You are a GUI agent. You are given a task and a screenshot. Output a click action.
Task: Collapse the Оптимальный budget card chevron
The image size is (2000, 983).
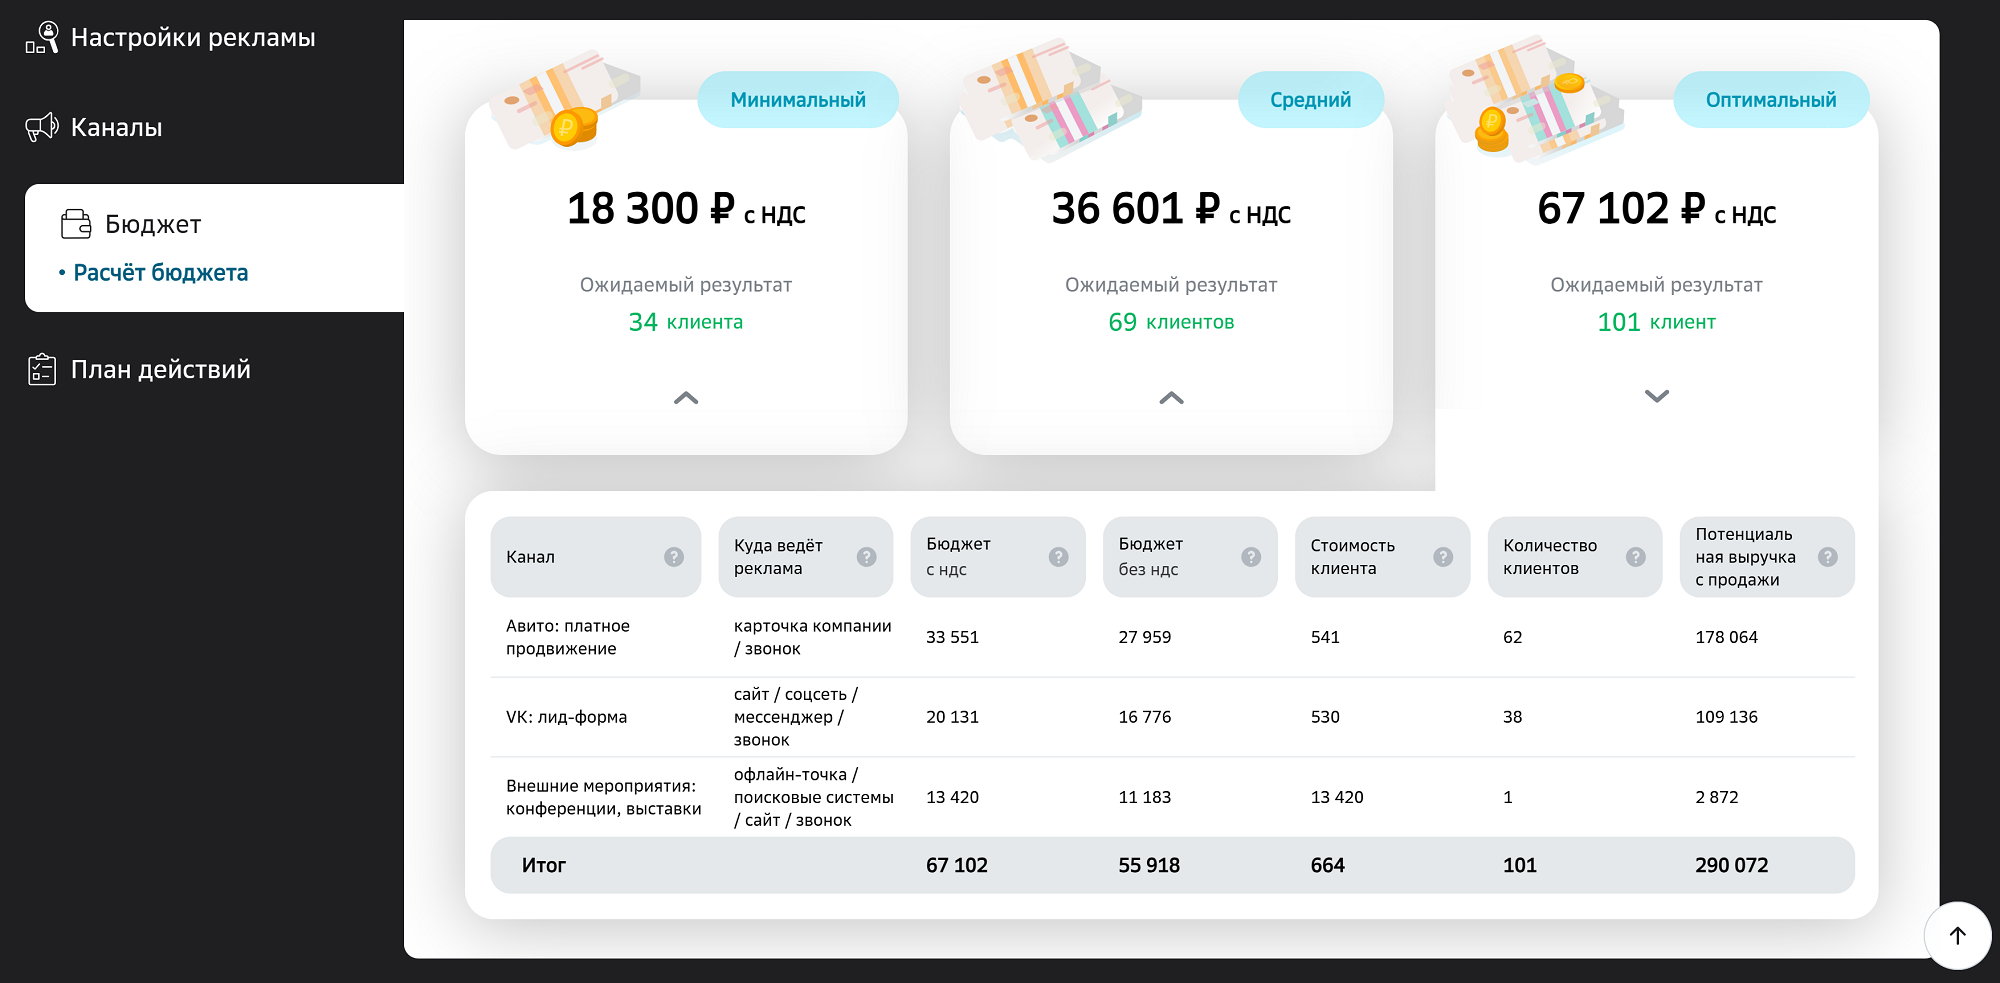pyautogui.click(x=1656, y=396)
